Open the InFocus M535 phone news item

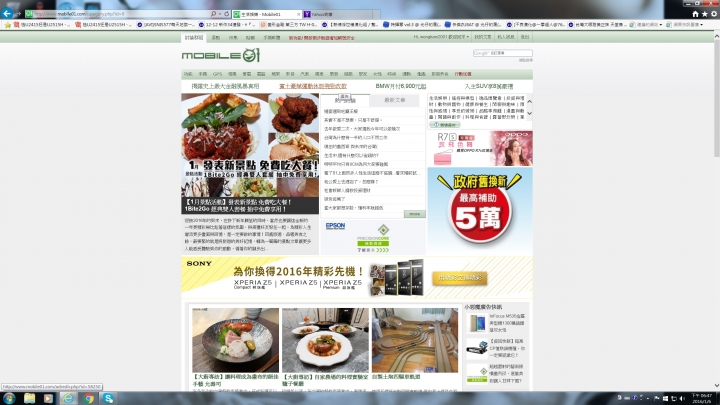pos(496,323)
